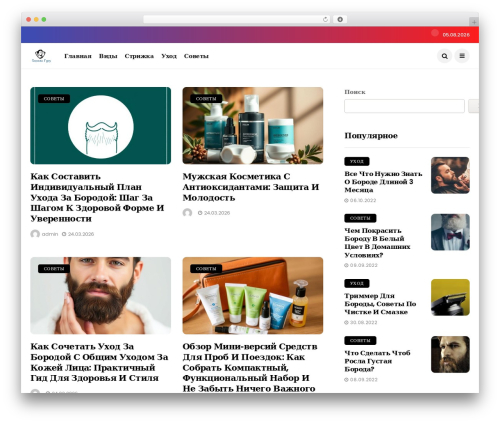Click sidebar thumbnail of man with thick beard

(450, 354)
